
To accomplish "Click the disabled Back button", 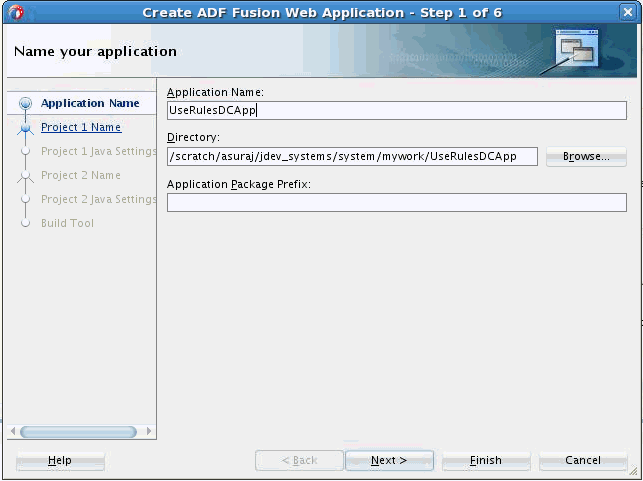I will pyautogui.click(x=299, y=460).
